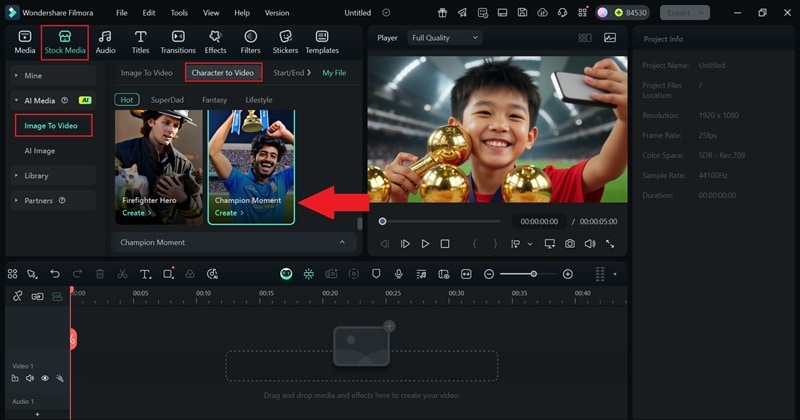
Task: Stop the preview playback
Action: pos(445,244)
